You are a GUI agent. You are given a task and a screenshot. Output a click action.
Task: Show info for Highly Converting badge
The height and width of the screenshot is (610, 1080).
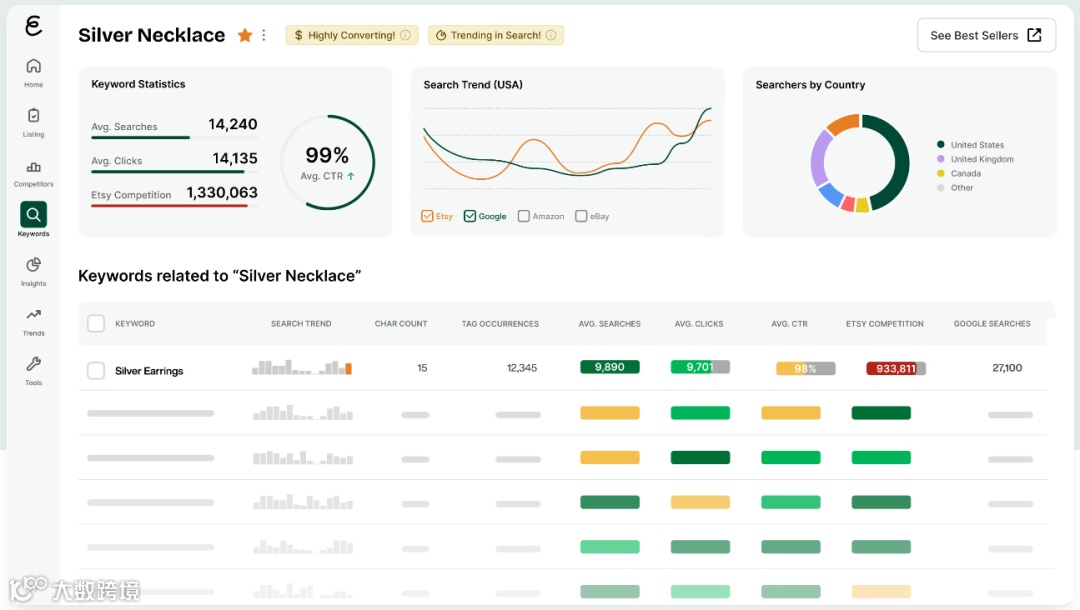pyautogui.click(x=406, y=35)
